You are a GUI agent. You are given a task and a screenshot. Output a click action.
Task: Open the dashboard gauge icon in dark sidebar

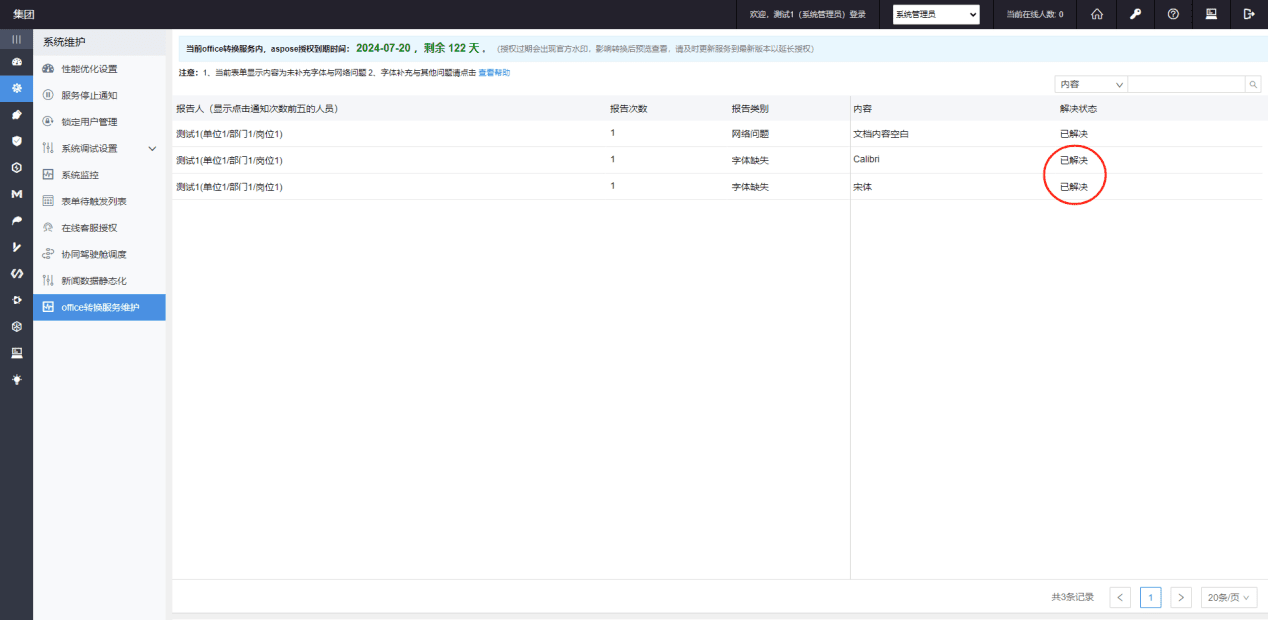point(16,62)
